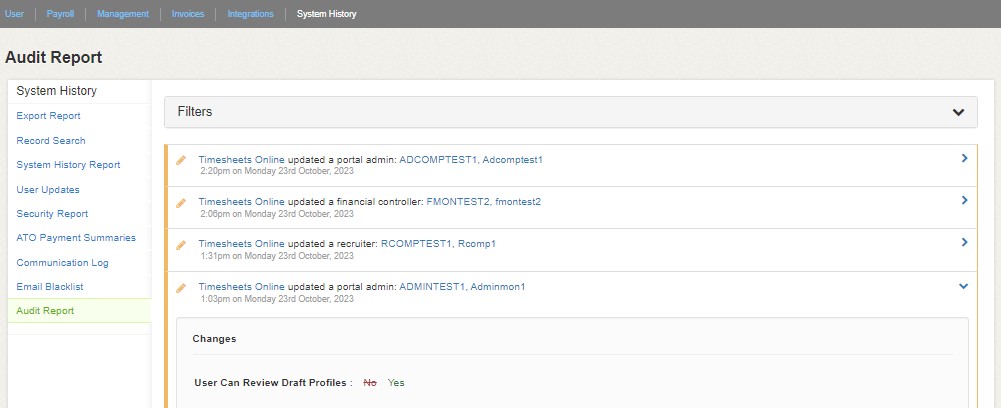The image size is (1001, 408).
Task: Open the Communication Log page
Action: click(62, 263)
